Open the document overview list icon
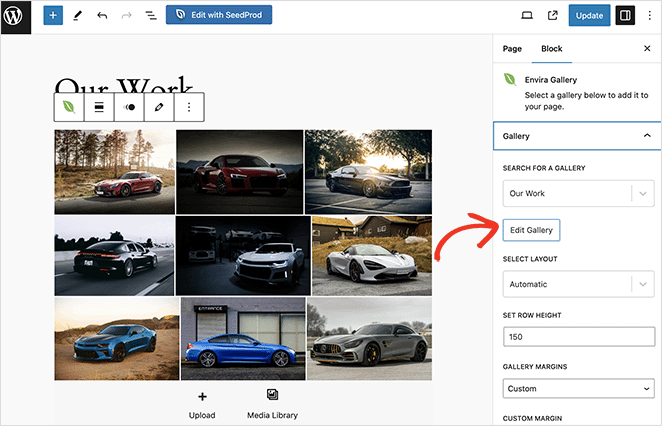Viewport: 662px width, 426px height. click(x=150, y=16)
